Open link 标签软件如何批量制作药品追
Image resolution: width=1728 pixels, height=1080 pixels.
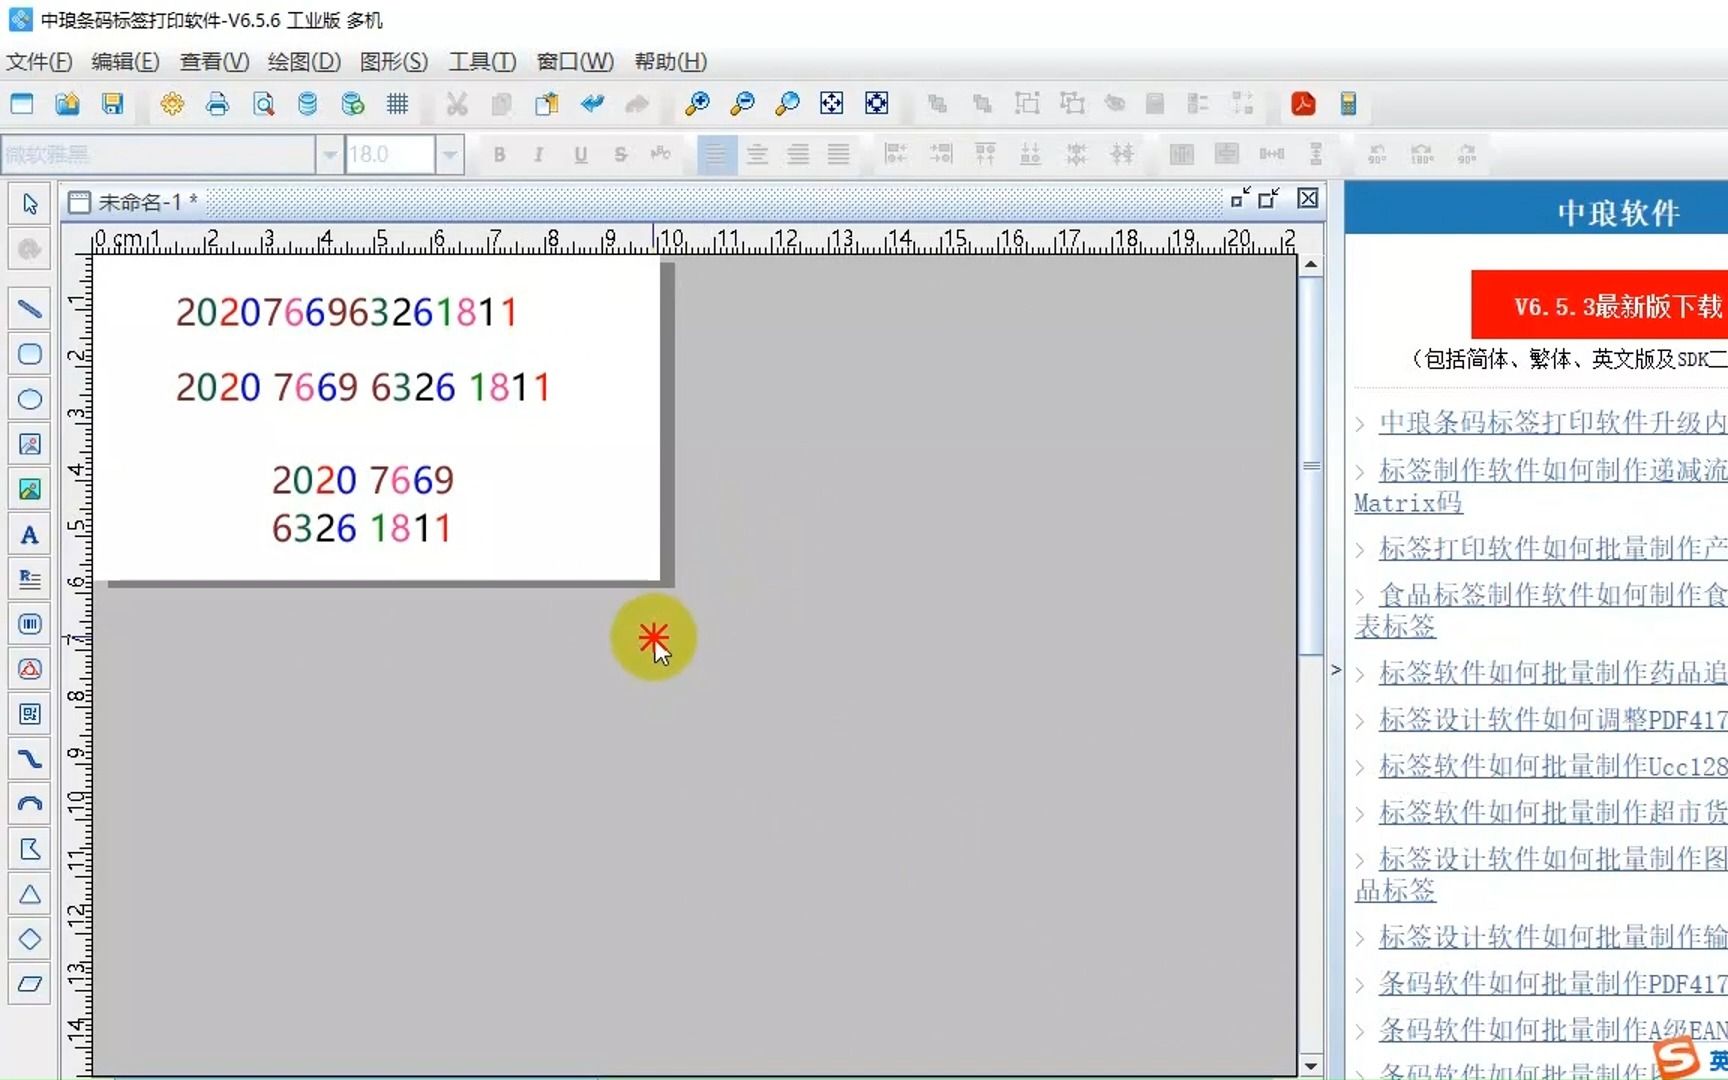point(1553,673)
